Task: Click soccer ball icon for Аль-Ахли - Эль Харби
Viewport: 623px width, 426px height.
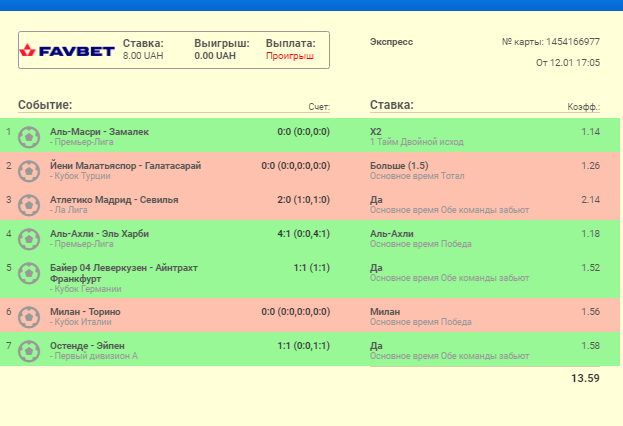Action: tap(30, 238)
